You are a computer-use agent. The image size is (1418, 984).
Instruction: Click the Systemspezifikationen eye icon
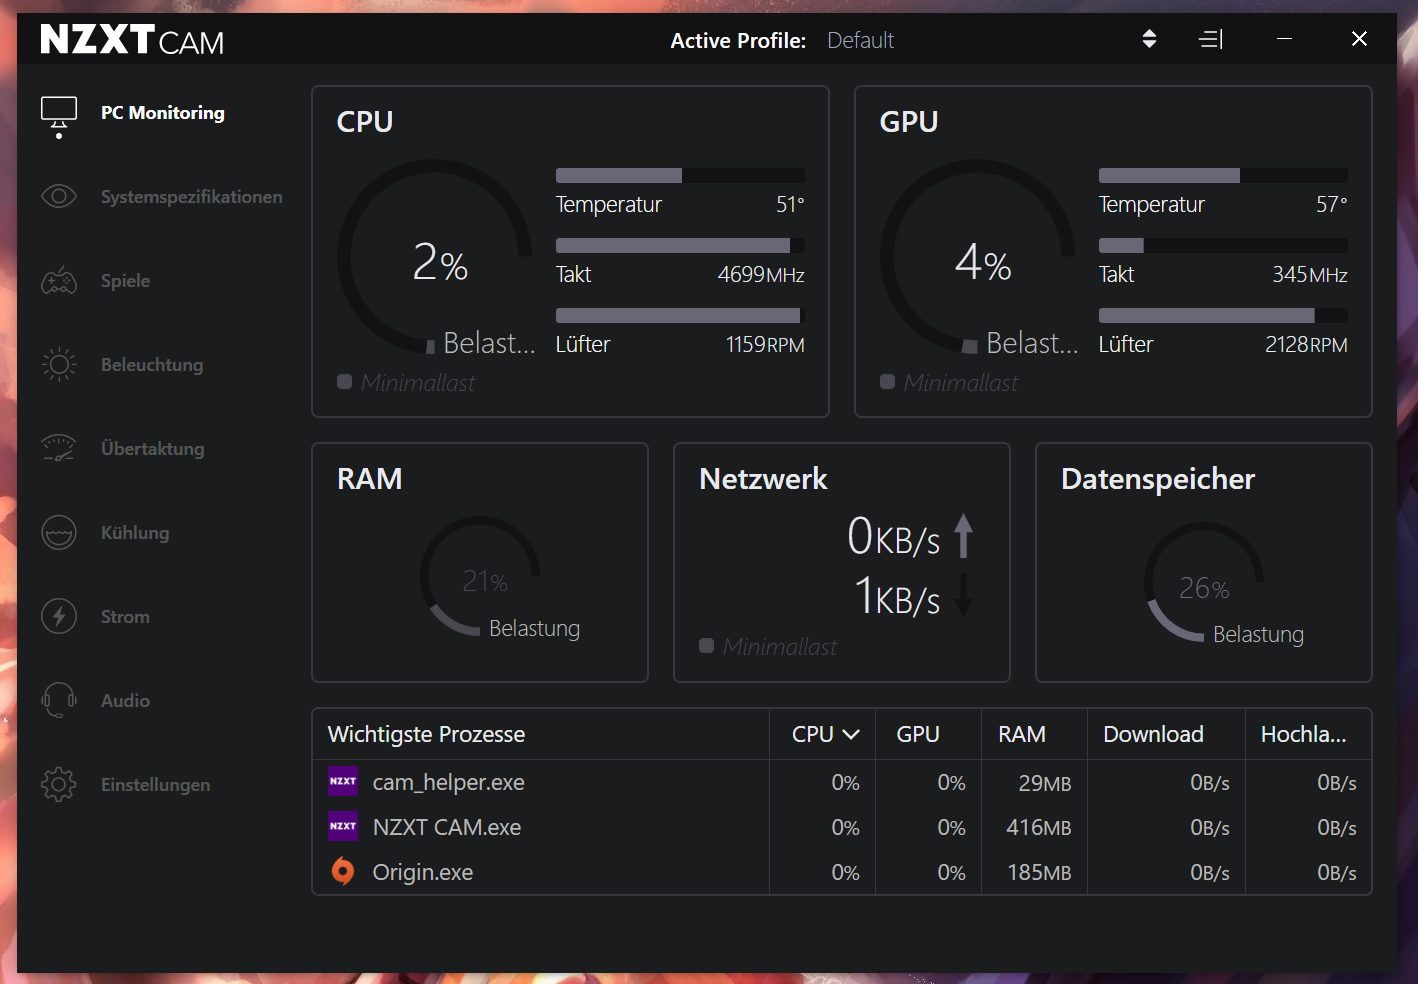click(59, 196)
